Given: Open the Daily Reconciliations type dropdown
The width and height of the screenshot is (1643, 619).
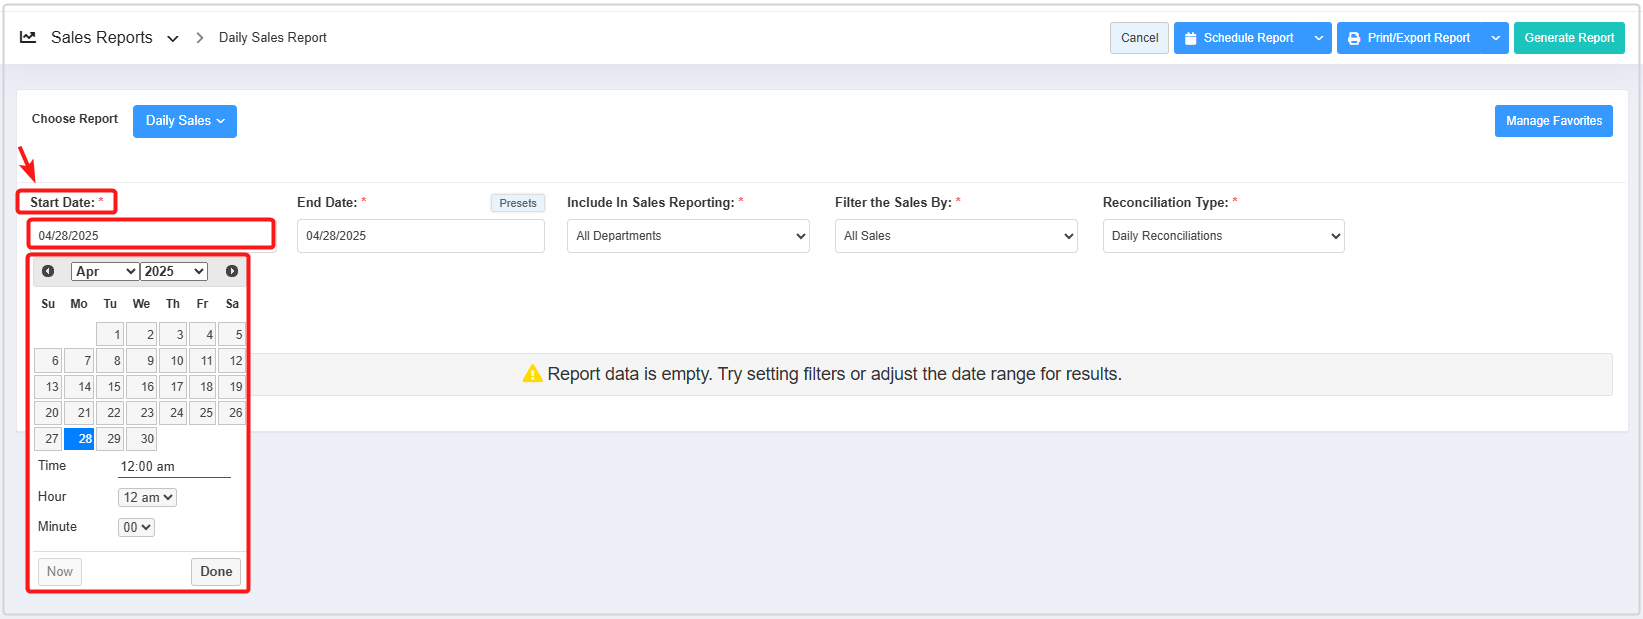Looking at the screenshot, I should [x=1223, y=236].
